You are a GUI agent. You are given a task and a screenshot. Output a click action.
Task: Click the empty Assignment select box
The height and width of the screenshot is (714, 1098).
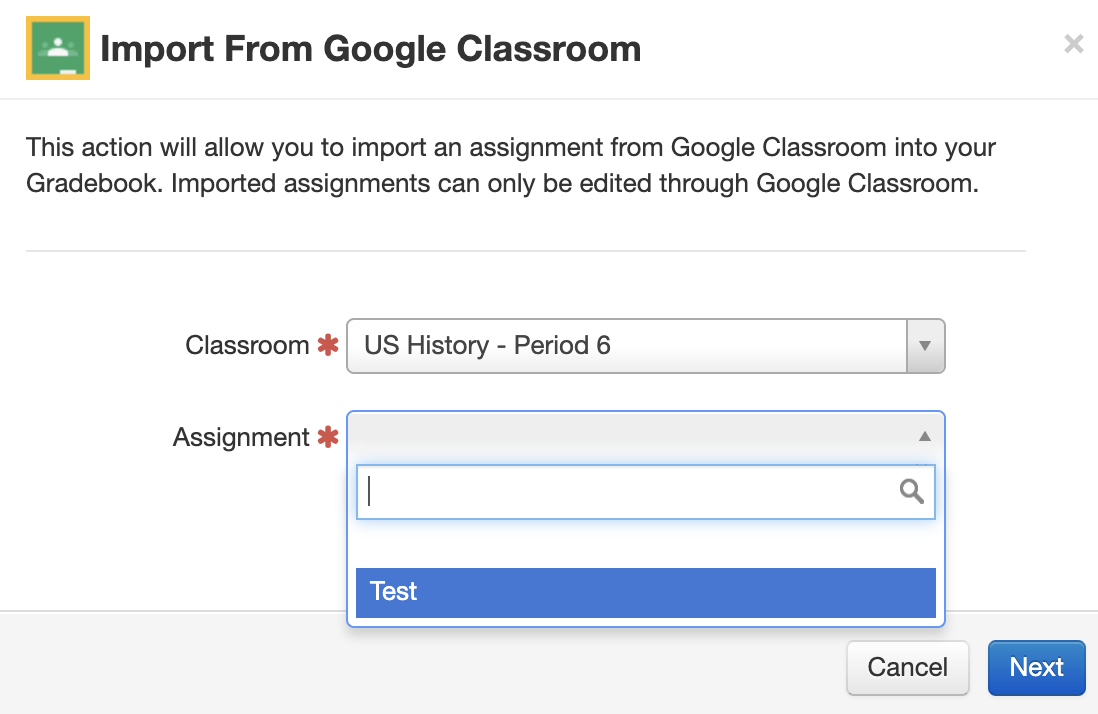point(630,437)
